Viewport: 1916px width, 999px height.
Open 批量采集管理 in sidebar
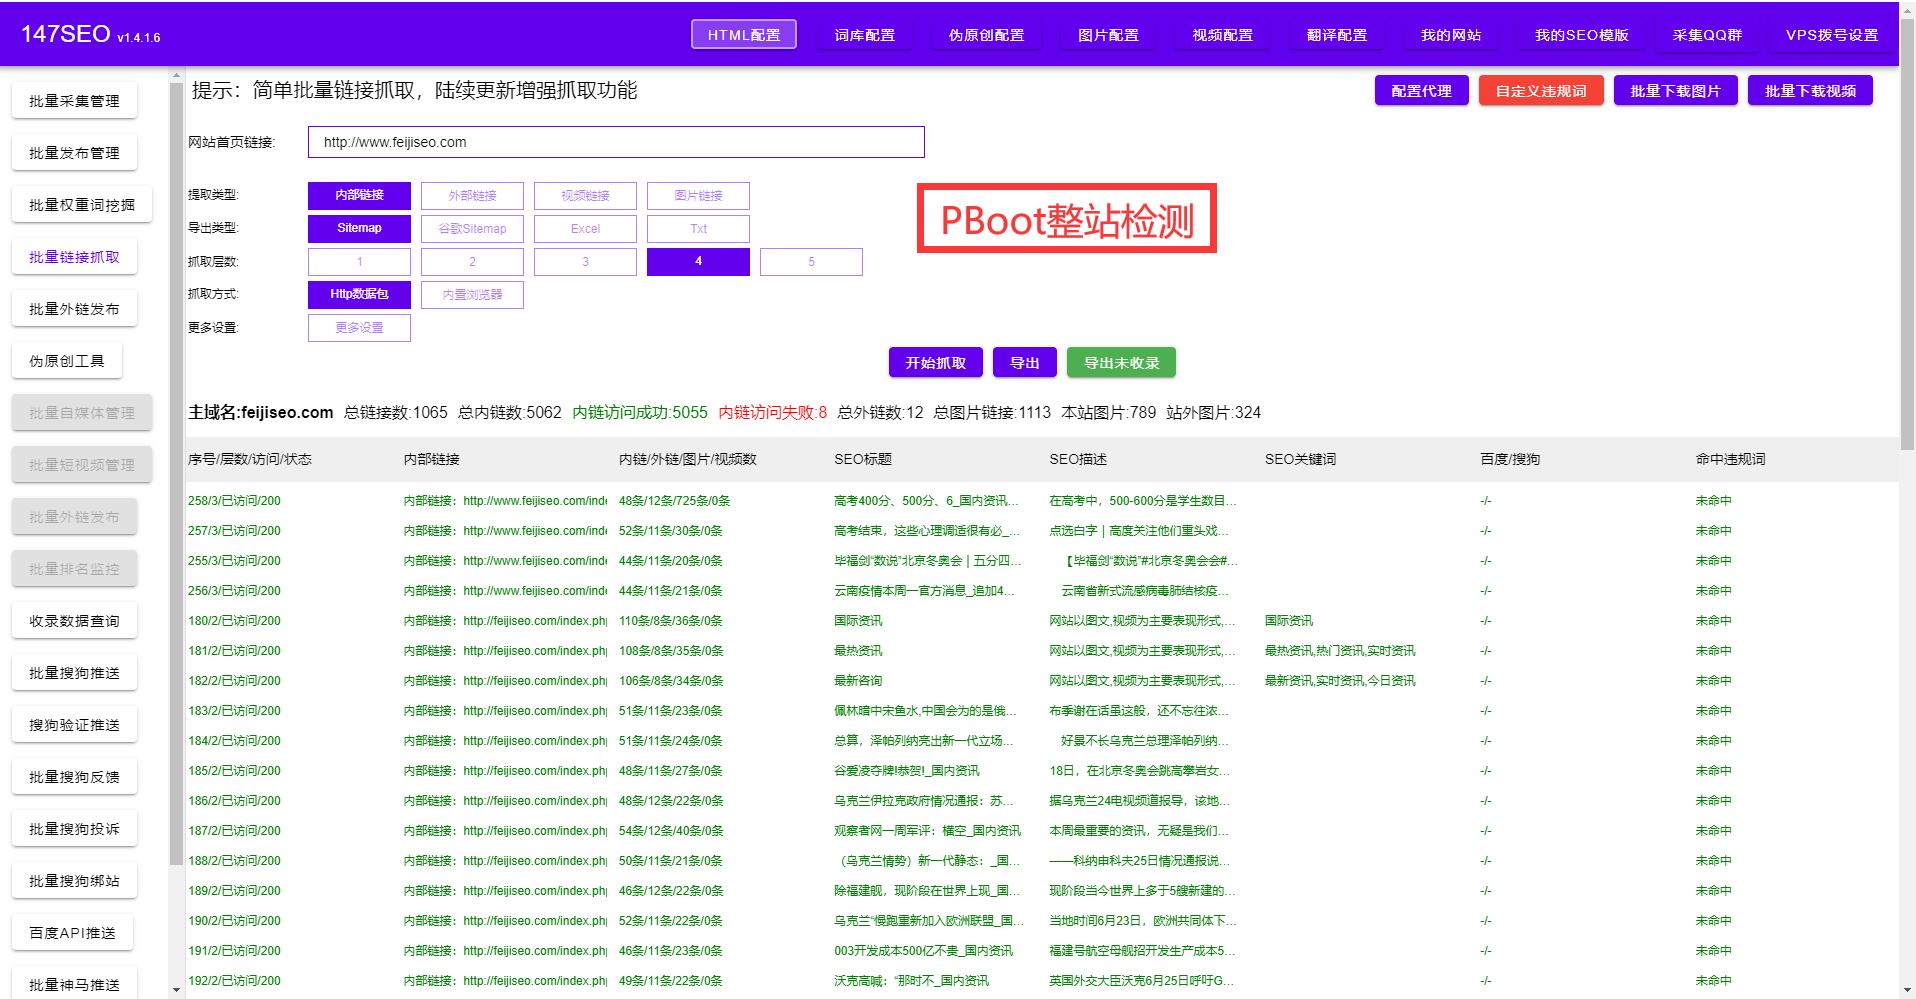(x=74, y=101)
